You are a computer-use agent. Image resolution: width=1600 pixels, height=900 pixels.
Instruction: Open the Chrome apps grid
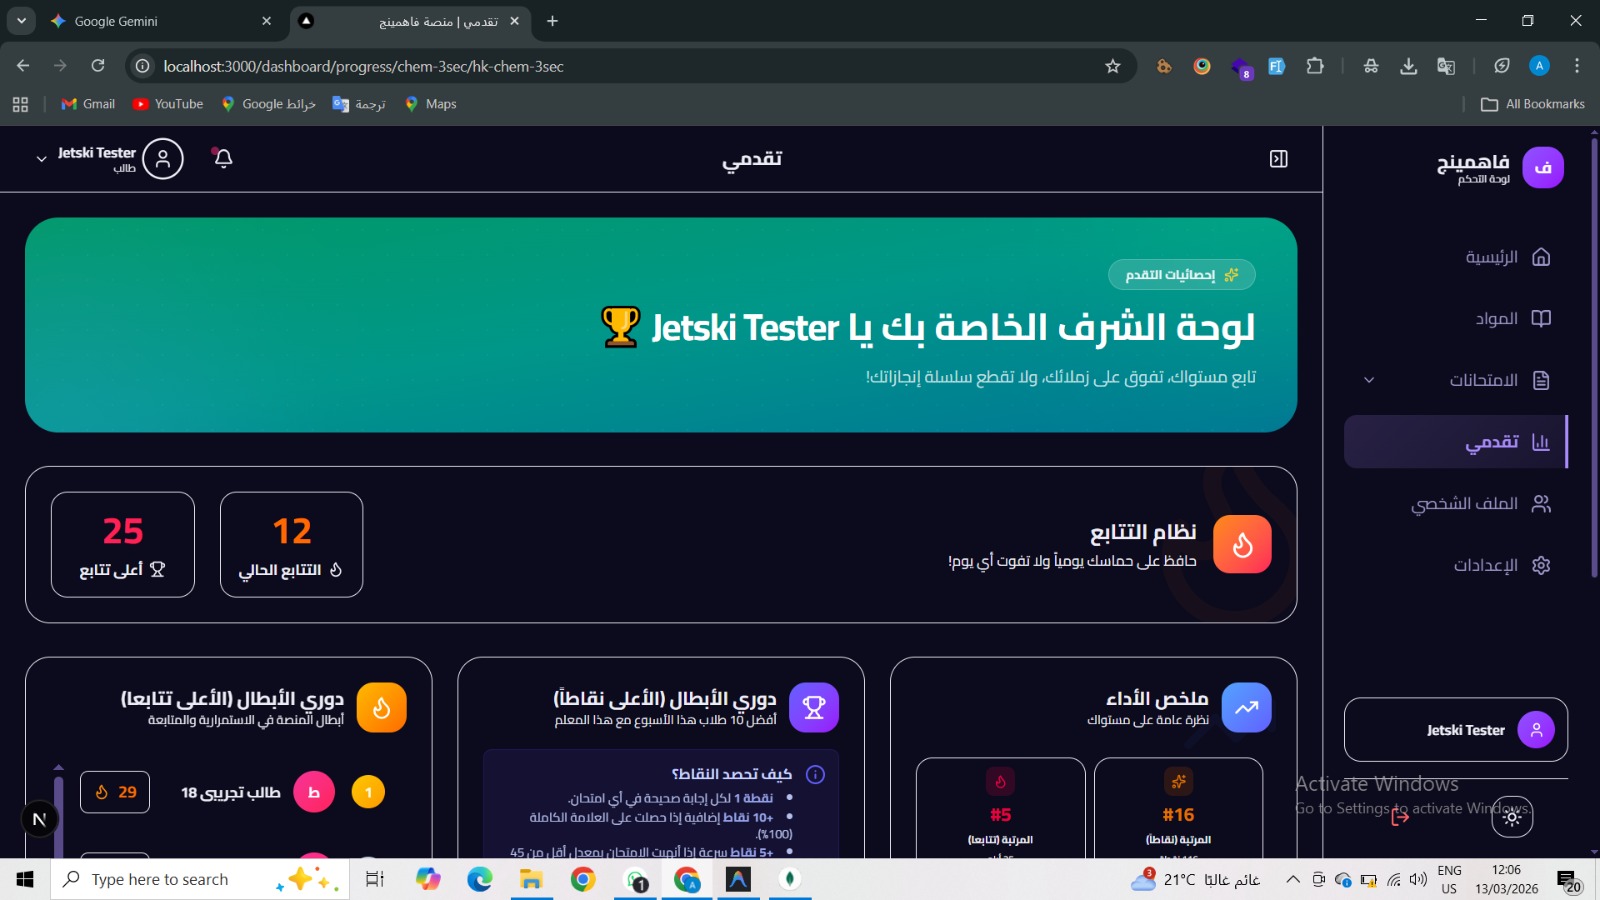[x=20, y=104]
